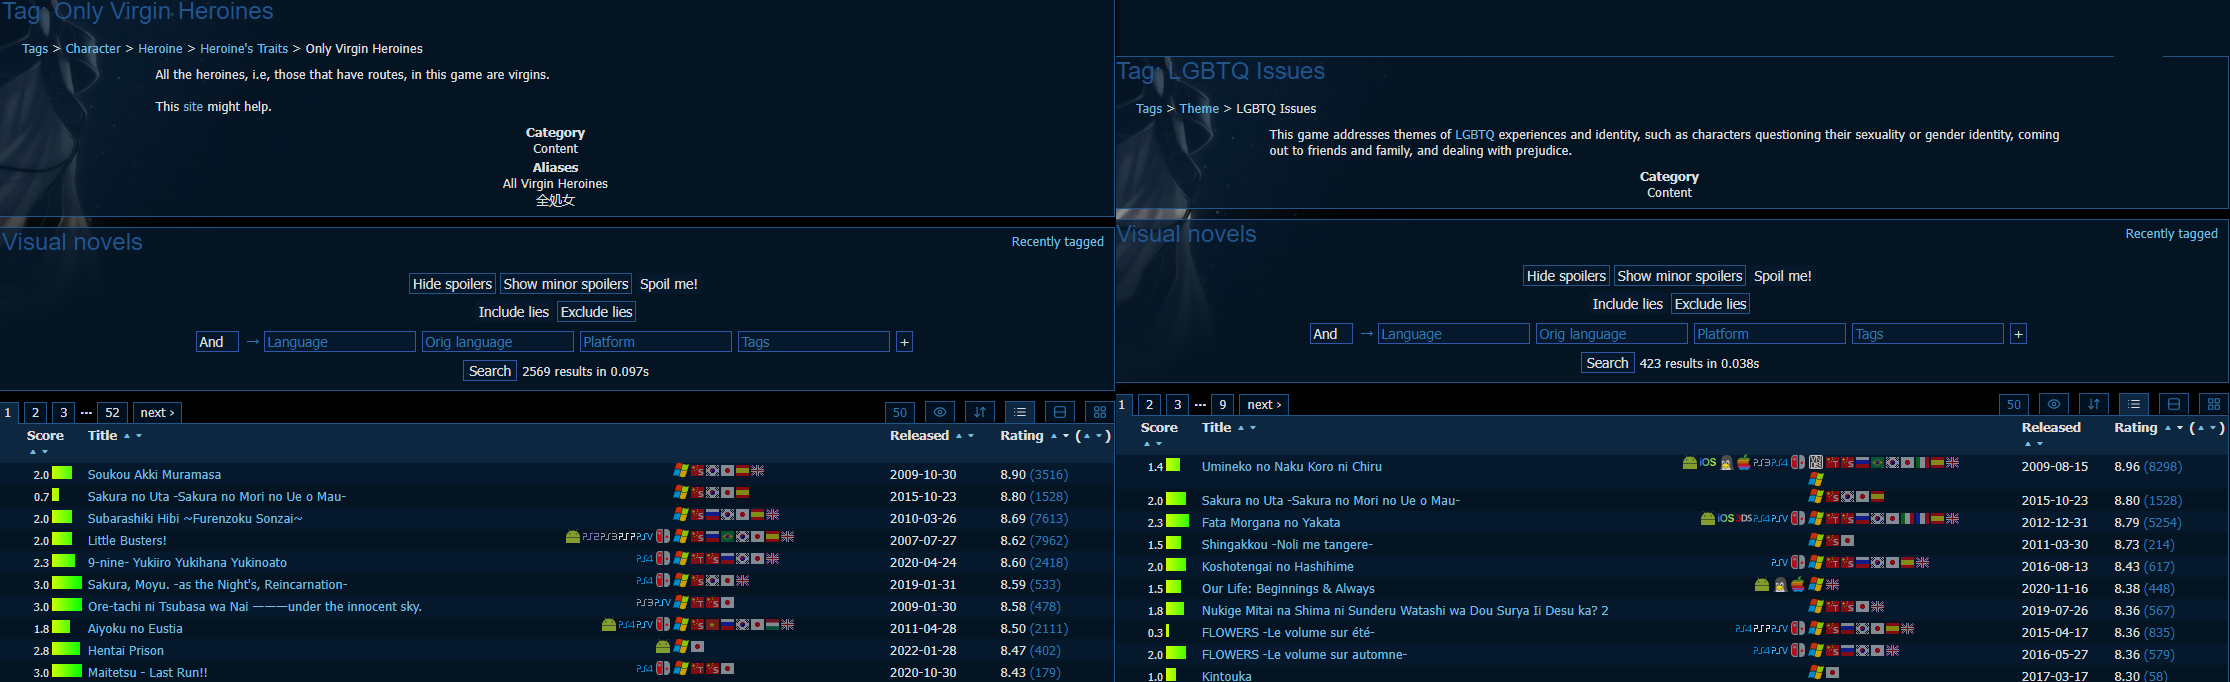Select Hide spoilers in LGBTQ Issues pane
Image resolution: width=2230 pixels, height=682 pixels.
pyautogui.click(x=1567, y=276)
